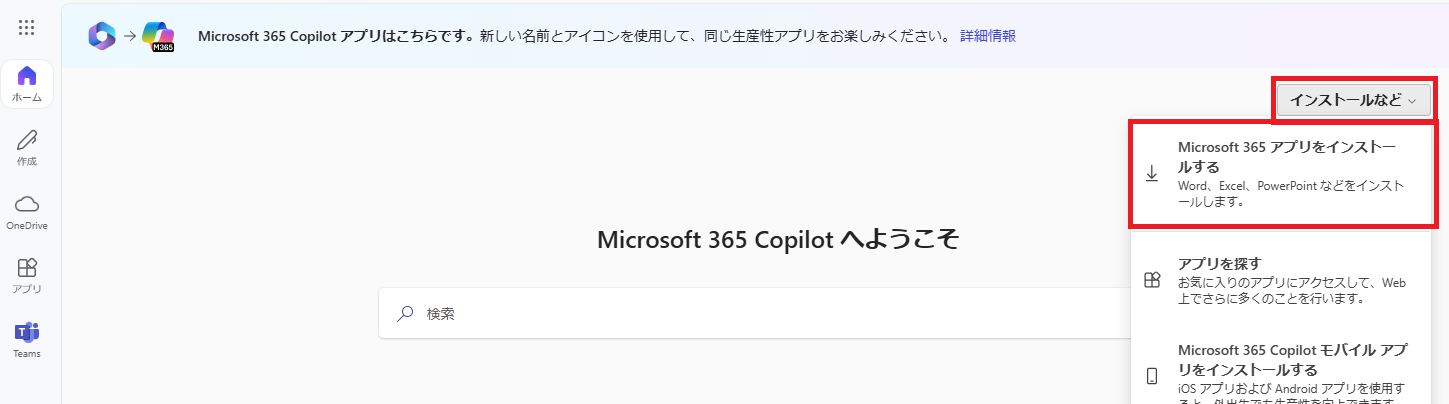Image resolution: width=1449 pixels, height=404 pixels.
Task: Open the app launcher waffle icon
Action: pyautogui.click(x=27, y=28)
